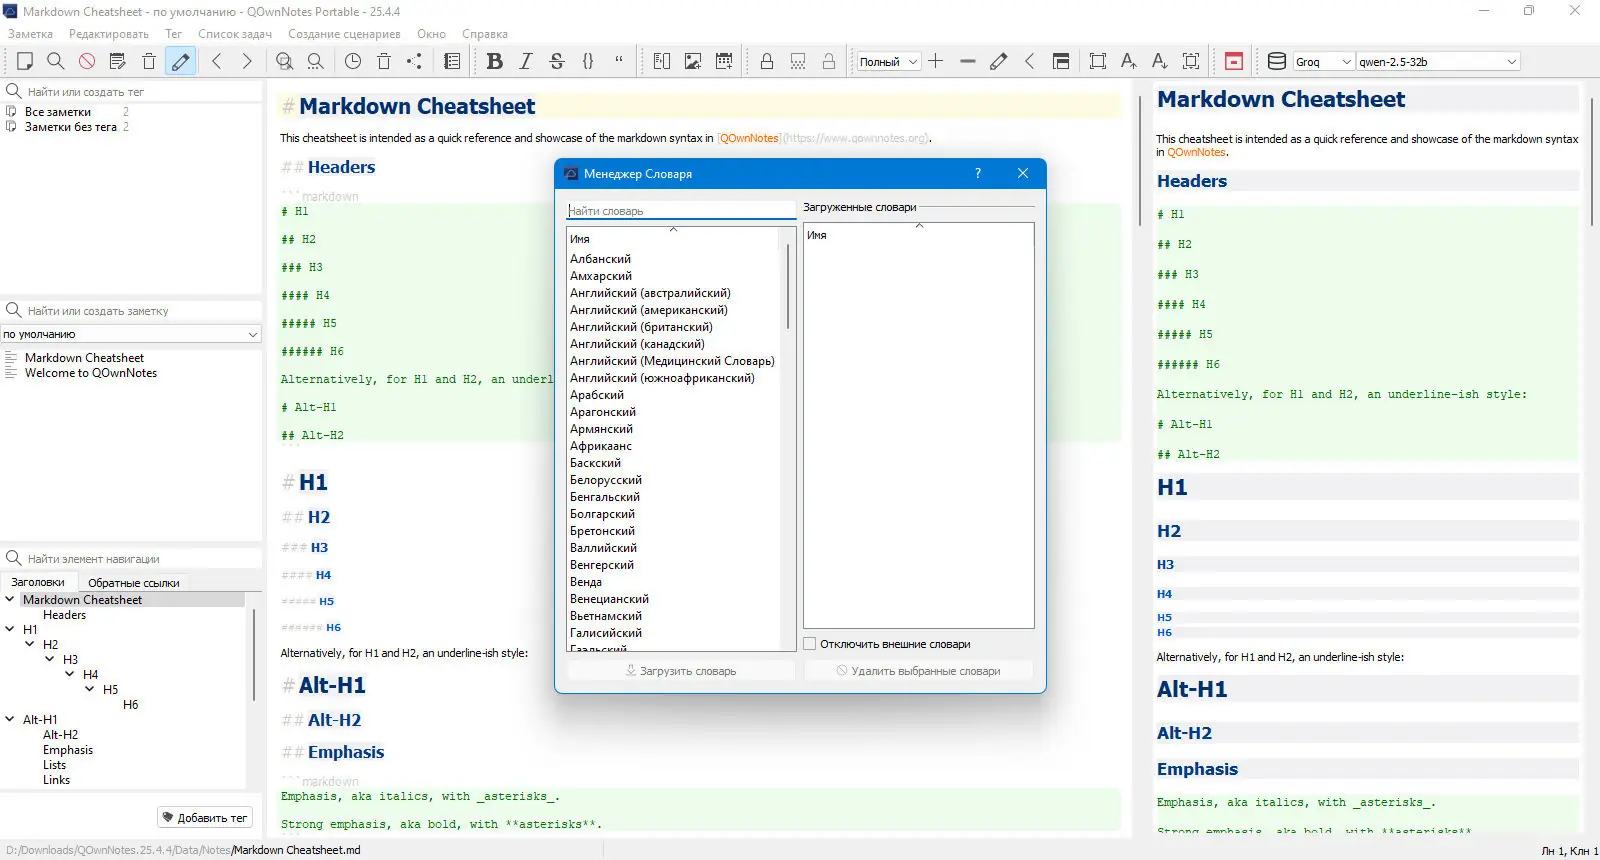Screen dimensions: 1600x860
Task: Check 'Отключить внешние словари' checkbox
Action: click(810, 644)
